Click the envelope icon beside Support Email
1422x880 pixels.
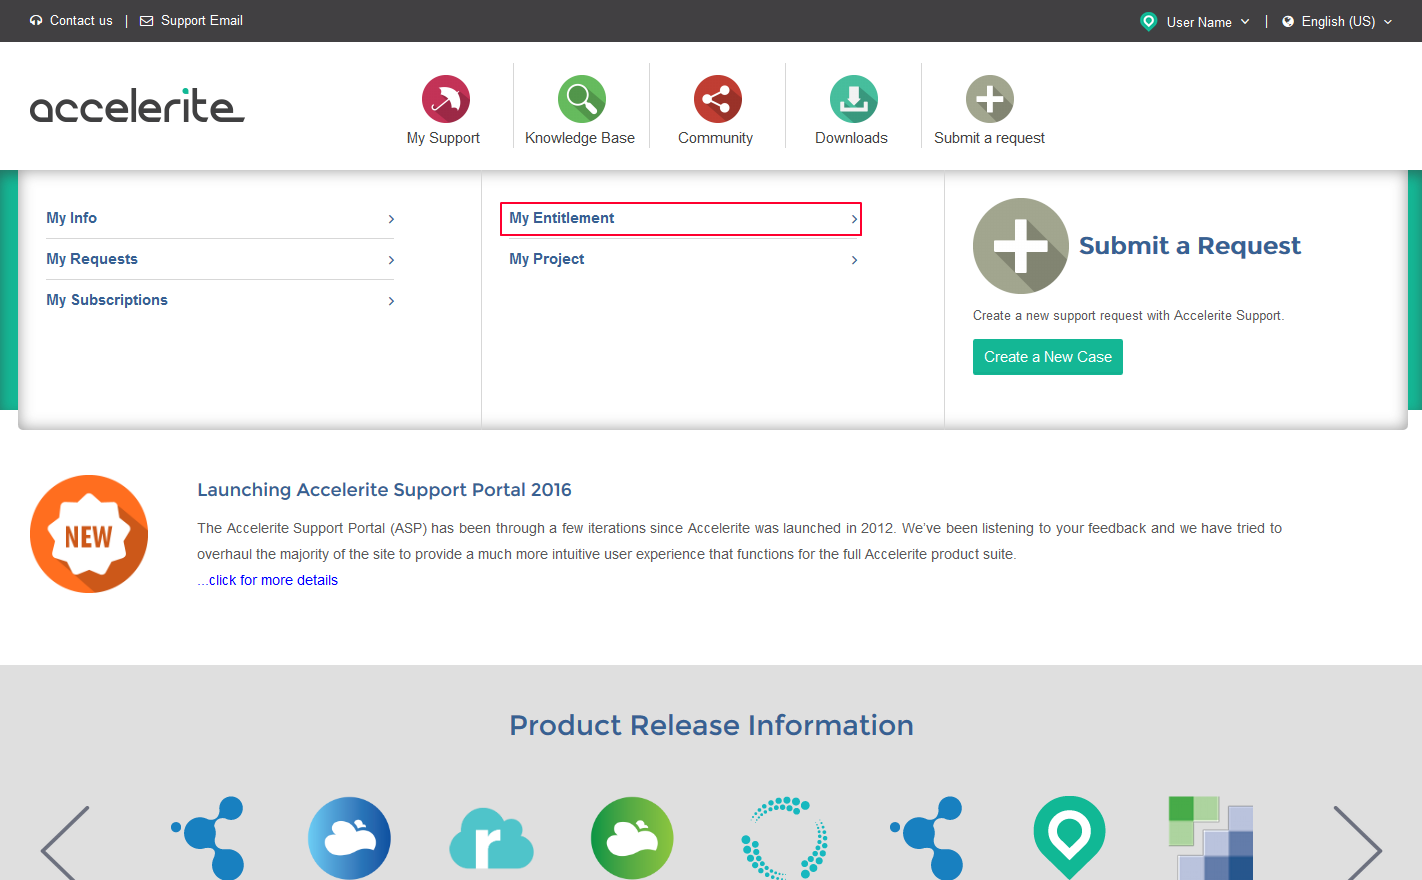point(147,21)
